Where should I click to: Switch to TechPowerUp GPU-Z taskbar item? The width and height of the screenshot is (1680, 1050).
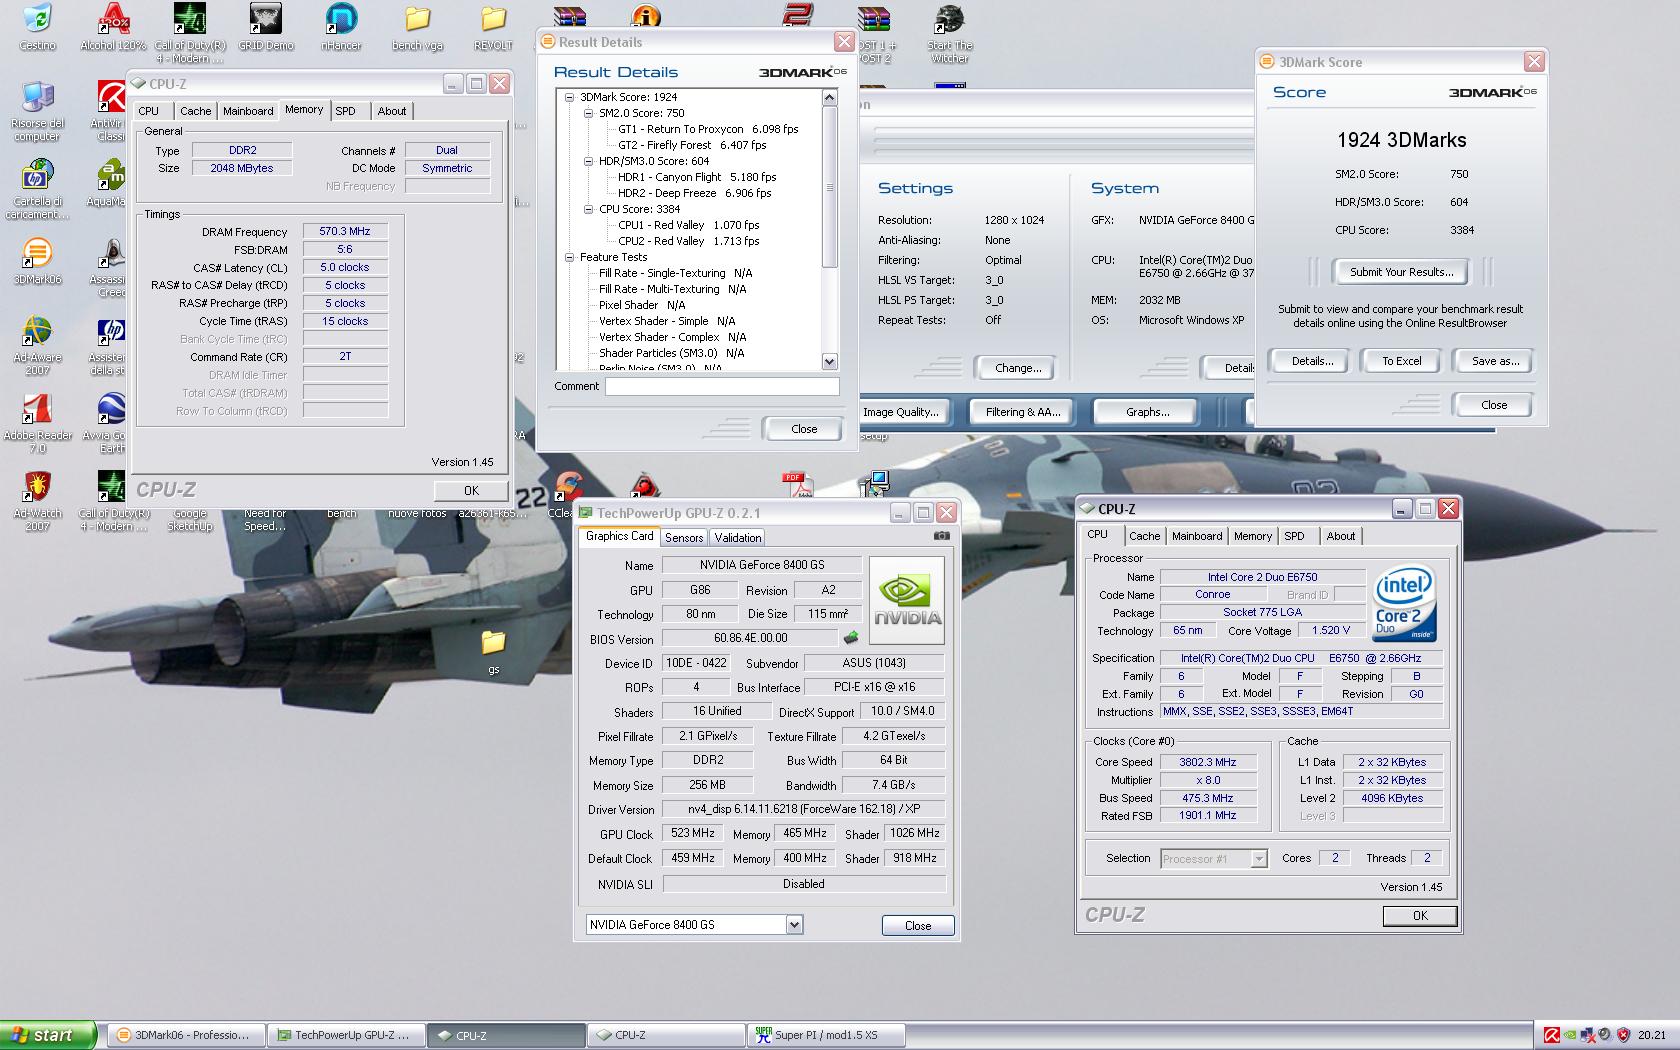(346, 1035)
